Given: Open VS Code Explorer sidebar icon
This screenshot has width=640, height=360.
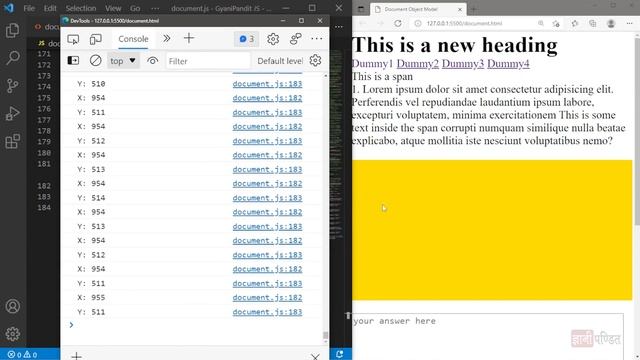Looking at the screenshot, I should [x=12, y=31].
